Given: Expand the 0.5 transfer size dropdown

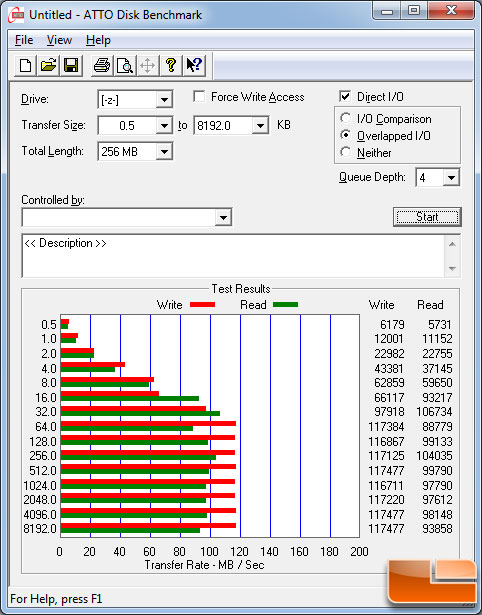Looking at the screenshot, I should pyautogui.click(x=164, y=126).
